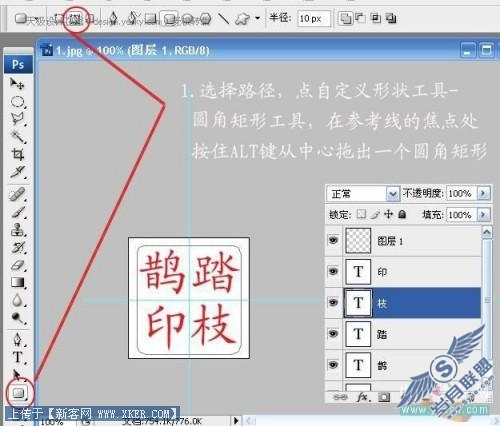The width and height of the screenshot is (500, 426).
Task: Select the Slice tool in toolbox
Action: pyautogui.click(x=18, y=172)
